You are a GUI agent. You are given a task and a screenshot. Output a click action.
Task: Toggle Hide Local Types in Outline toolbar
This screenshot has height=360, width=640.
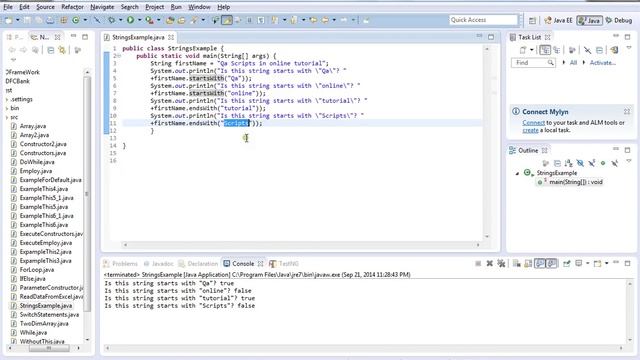(615, 163)
